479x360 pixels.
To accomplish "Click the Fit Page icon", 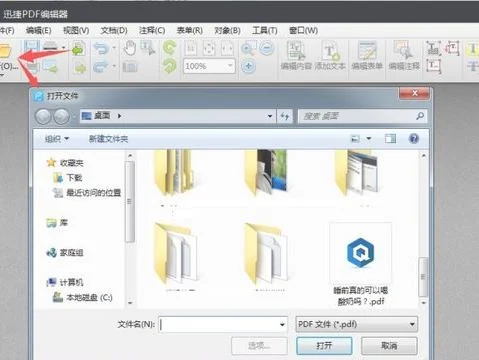I will point(209,49).
